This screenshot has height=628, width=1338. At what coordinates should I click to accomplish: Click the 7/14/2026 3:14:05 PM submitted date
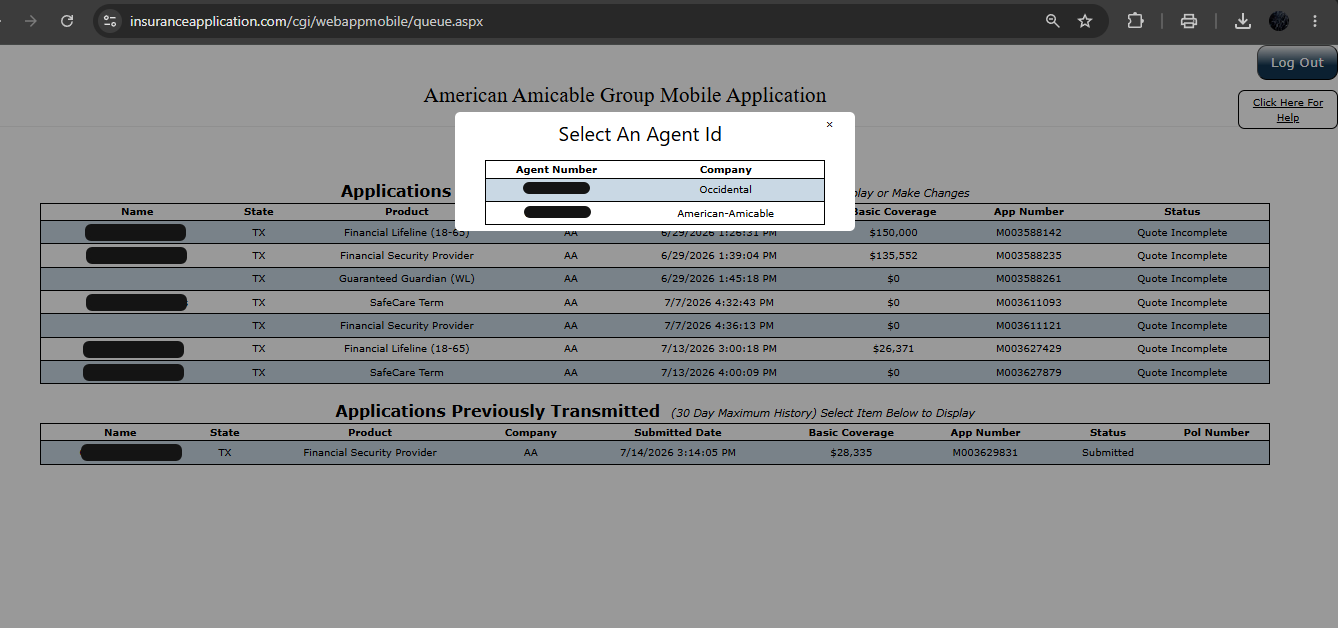(678, 453)
